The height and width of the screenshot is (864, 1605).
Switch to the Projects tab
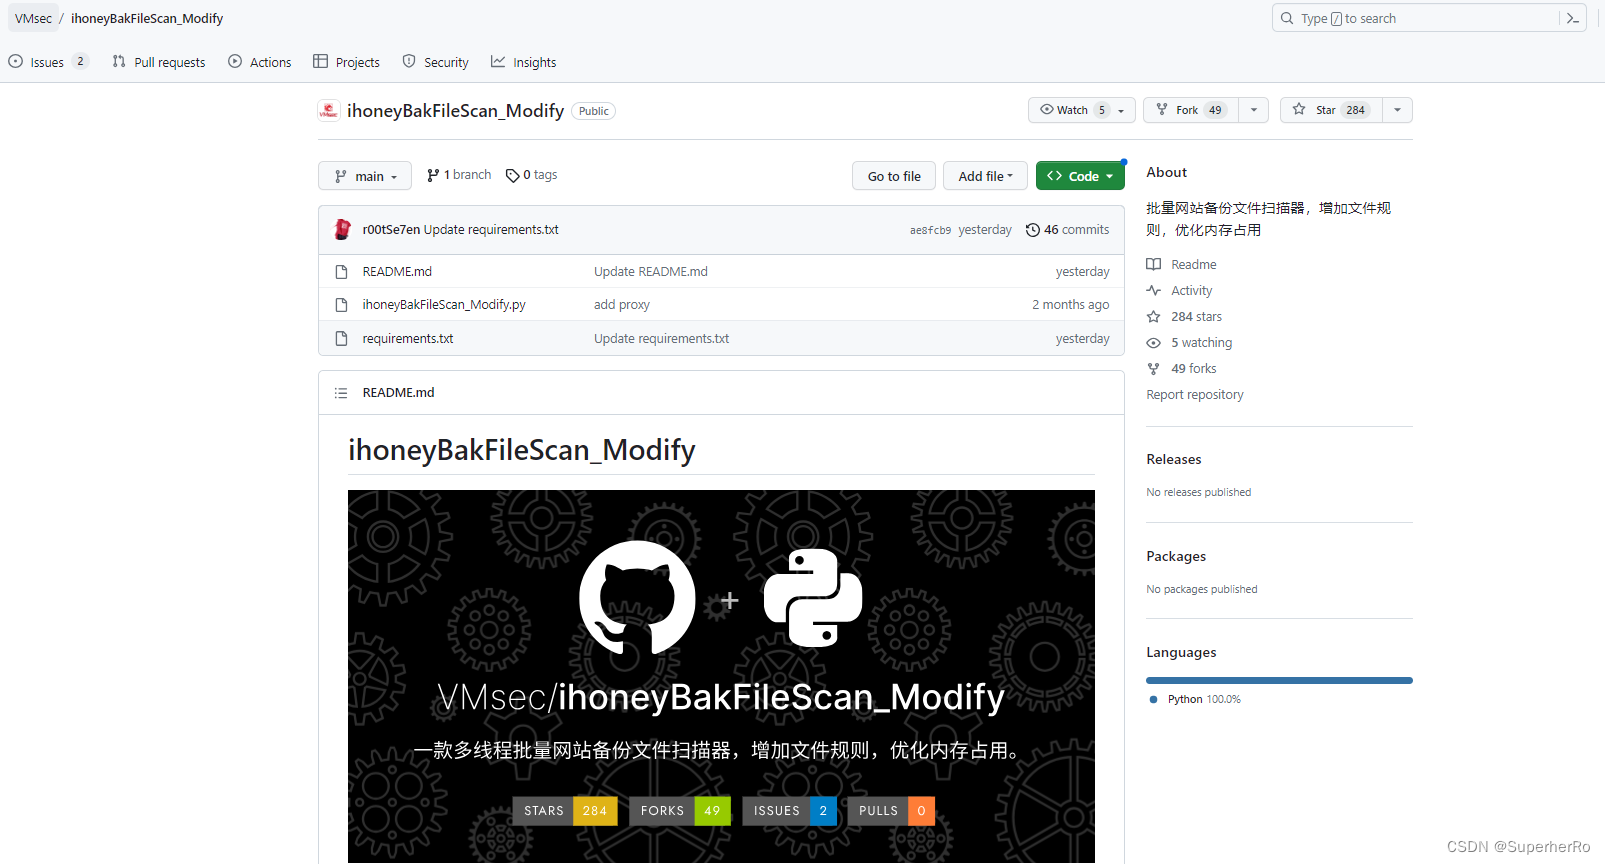pos(347,62)
